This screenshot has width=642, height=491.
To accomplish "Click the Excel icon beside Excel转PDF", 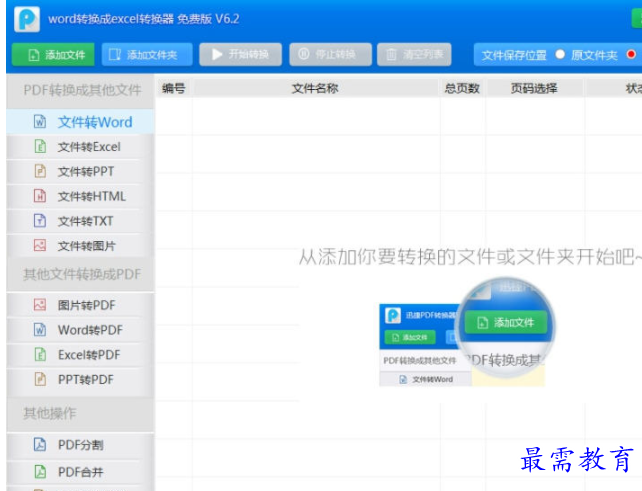I will coord(40,354).
